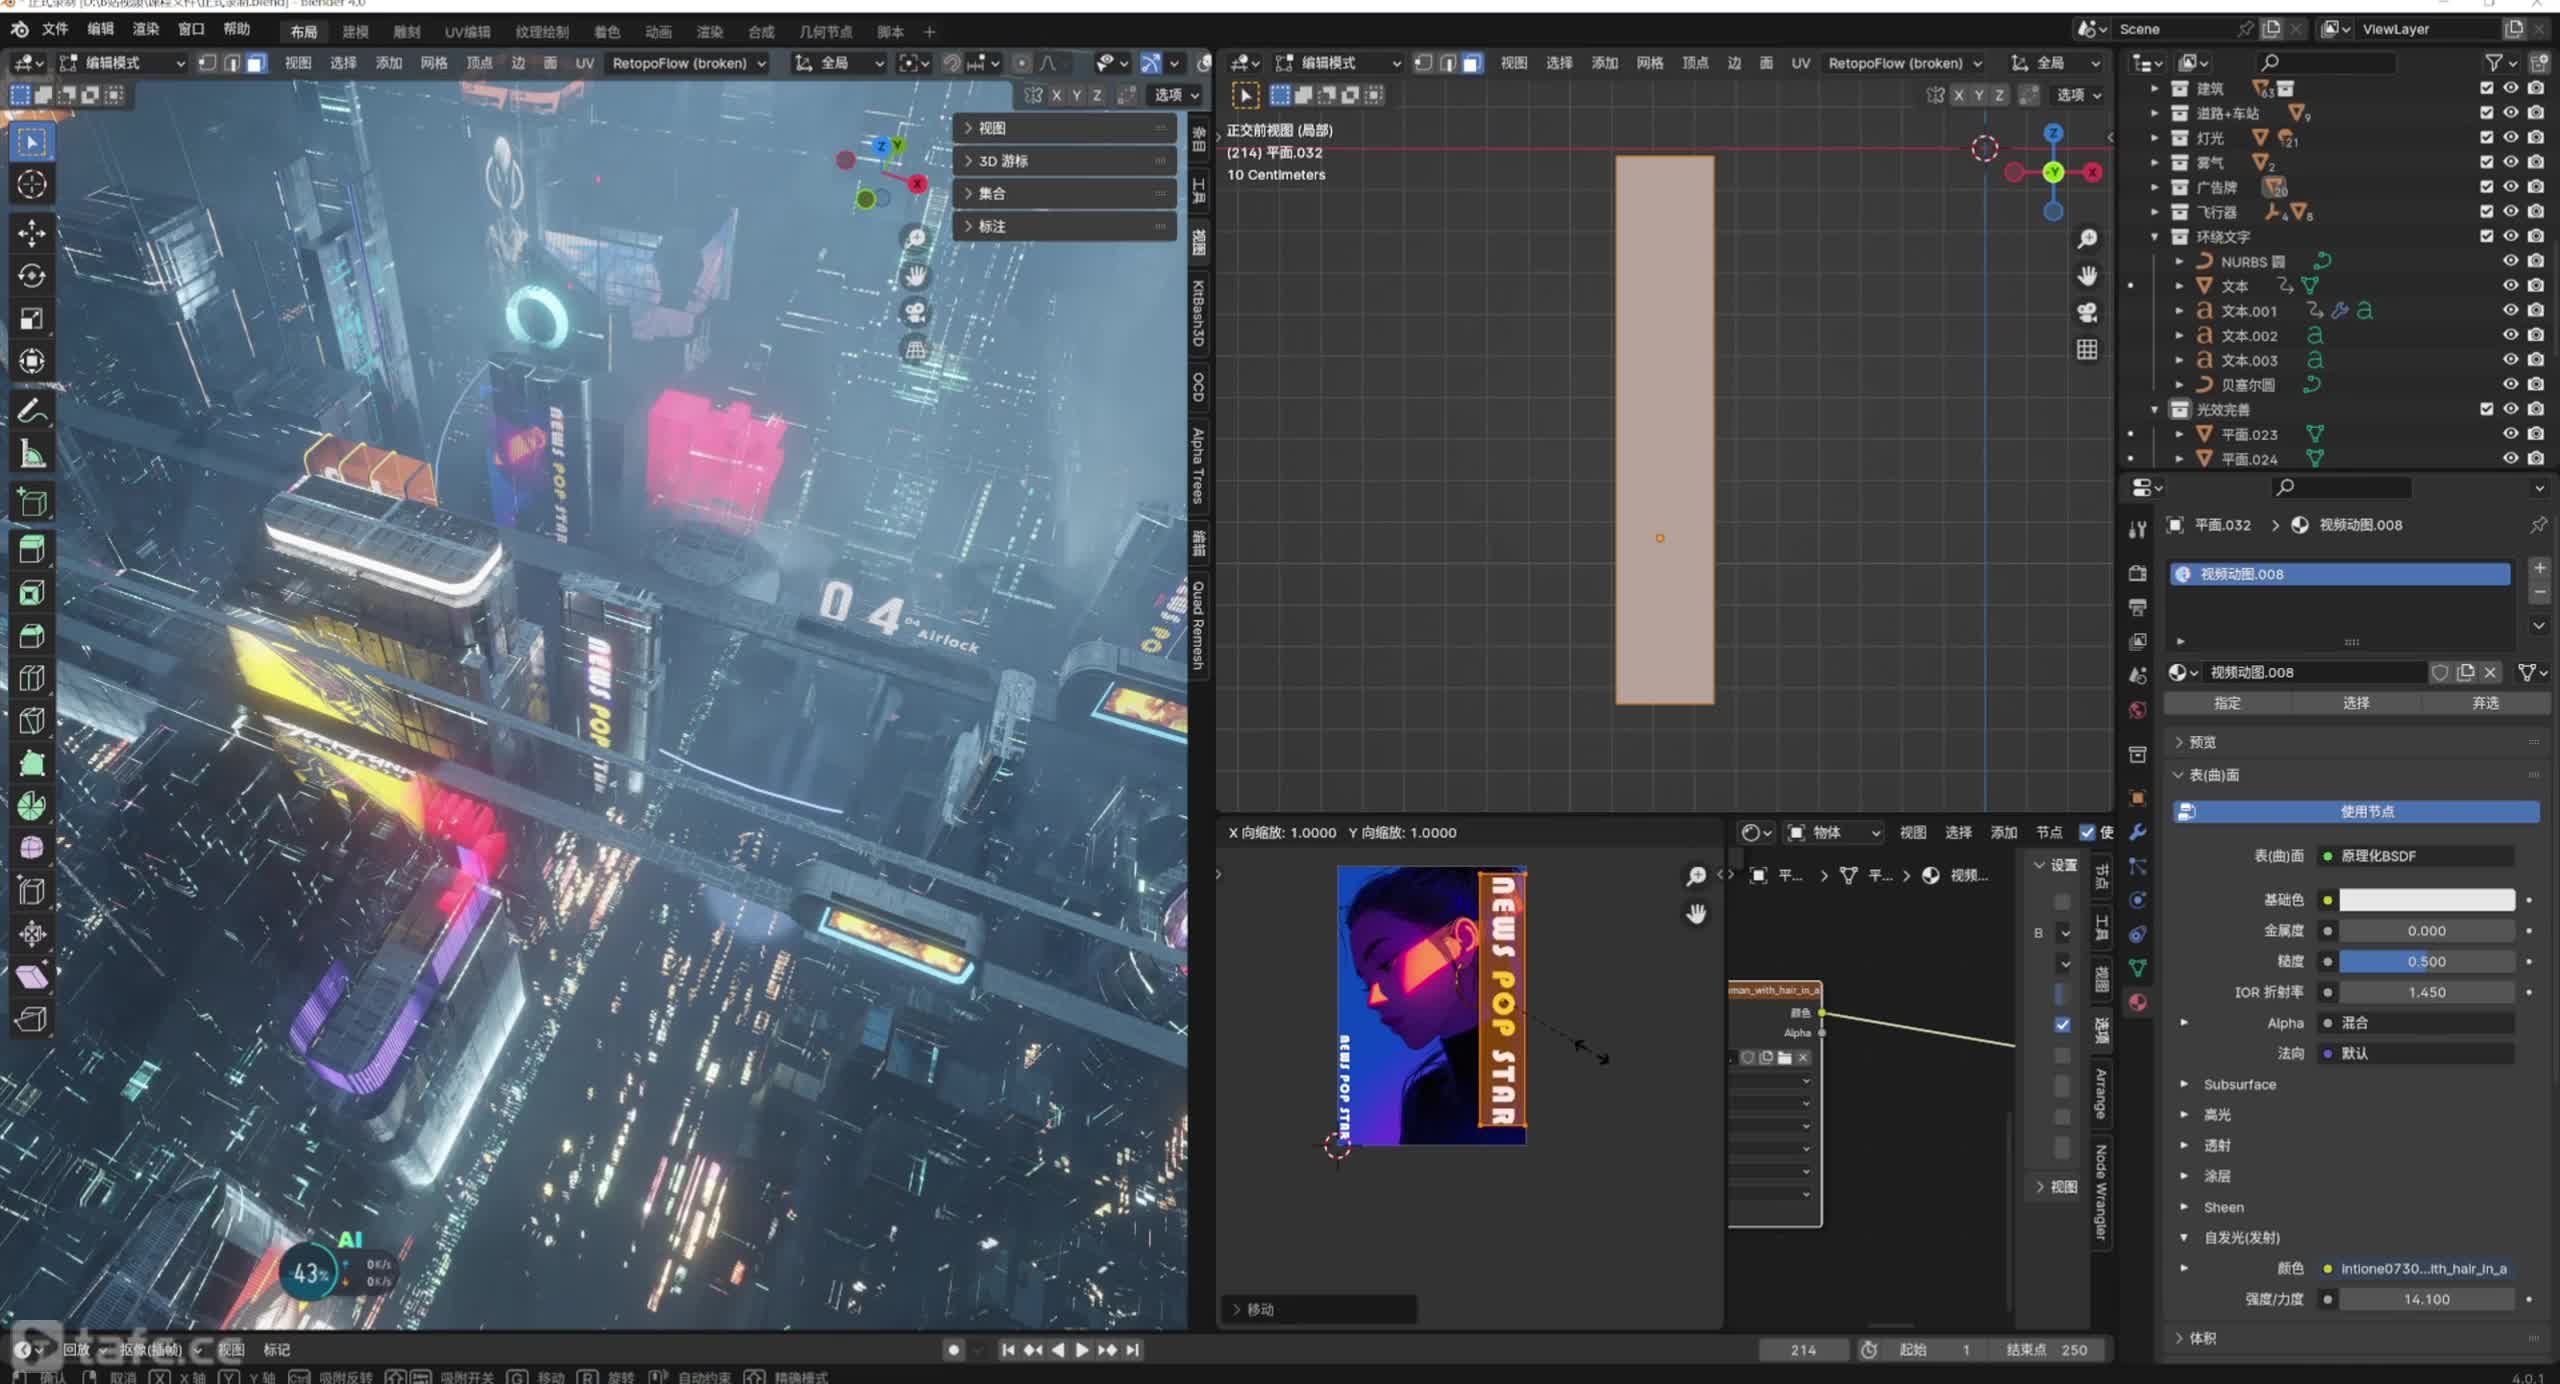Hide 平面.023 object with eye icon
2560x1384 pixels.
coord(2511,433)
